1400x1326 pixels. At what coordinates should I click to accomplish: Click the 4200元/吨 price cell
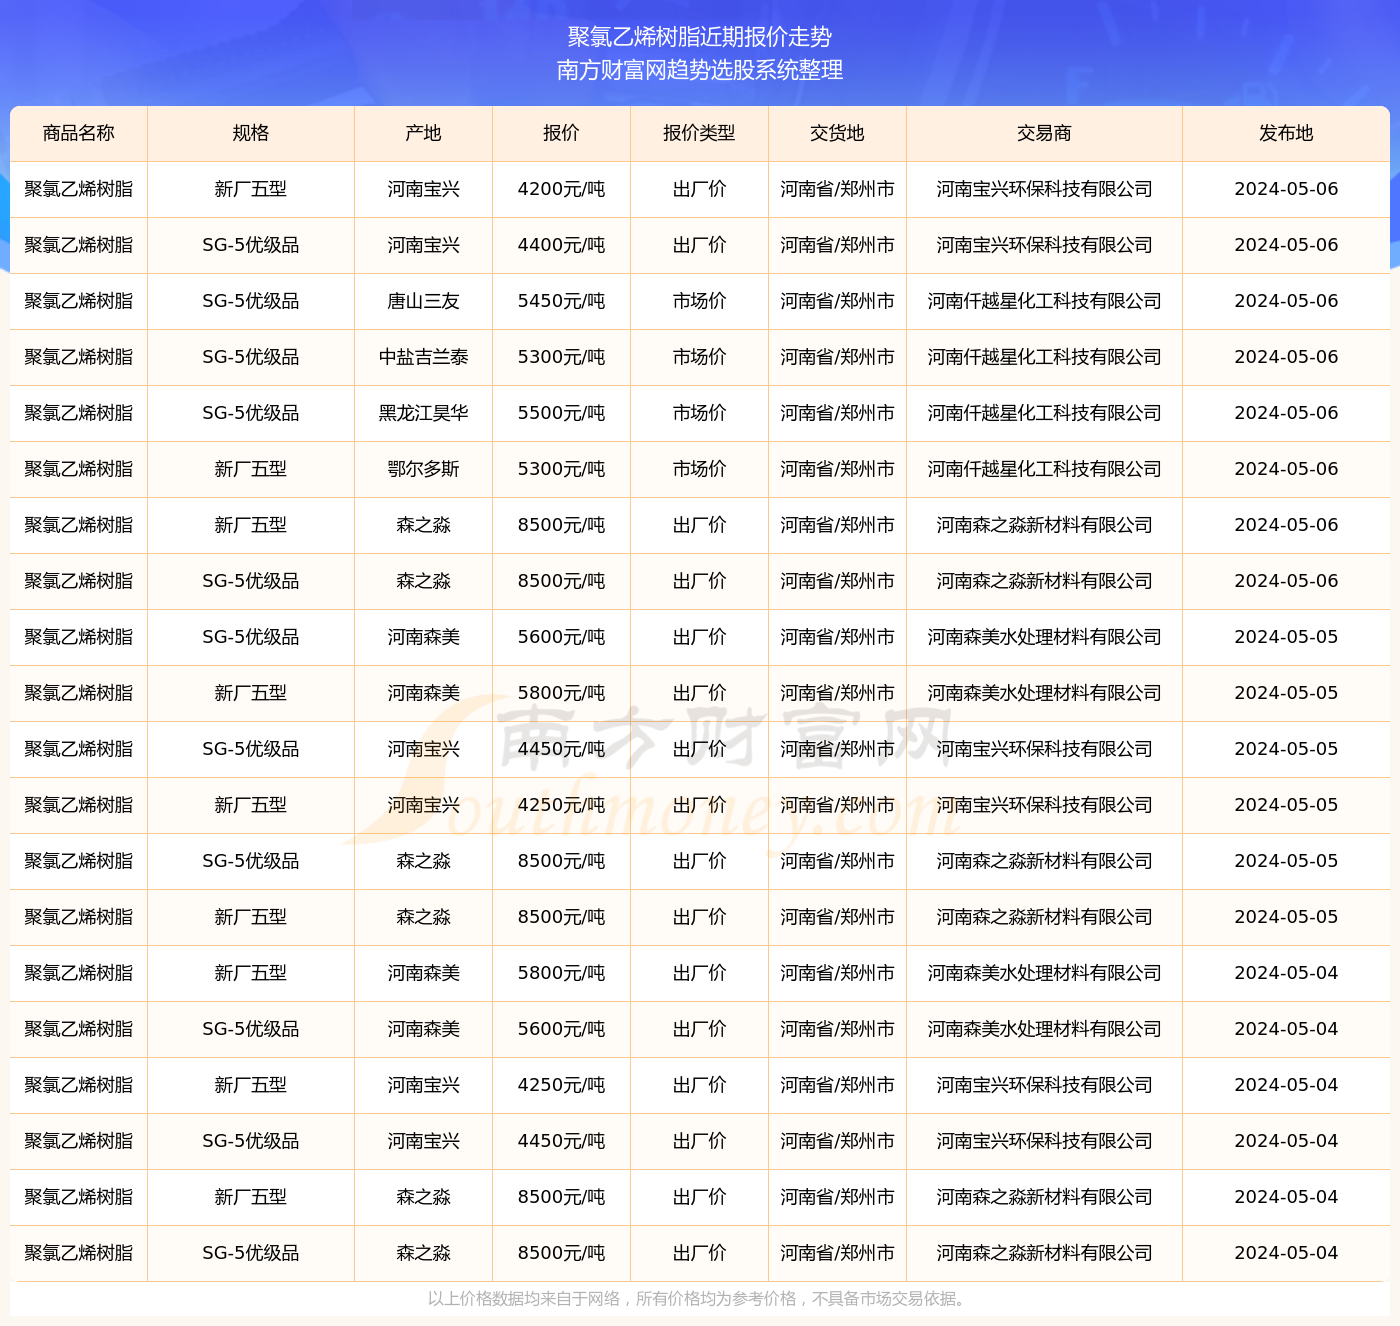click(561, 189)
